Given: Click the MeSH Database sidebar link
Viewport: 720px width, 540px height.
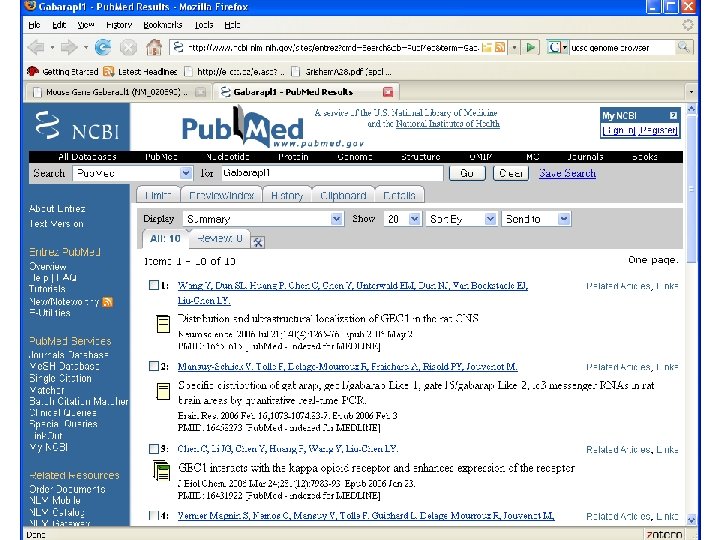Looking at the screenshot, I should [x=64, y=366].
